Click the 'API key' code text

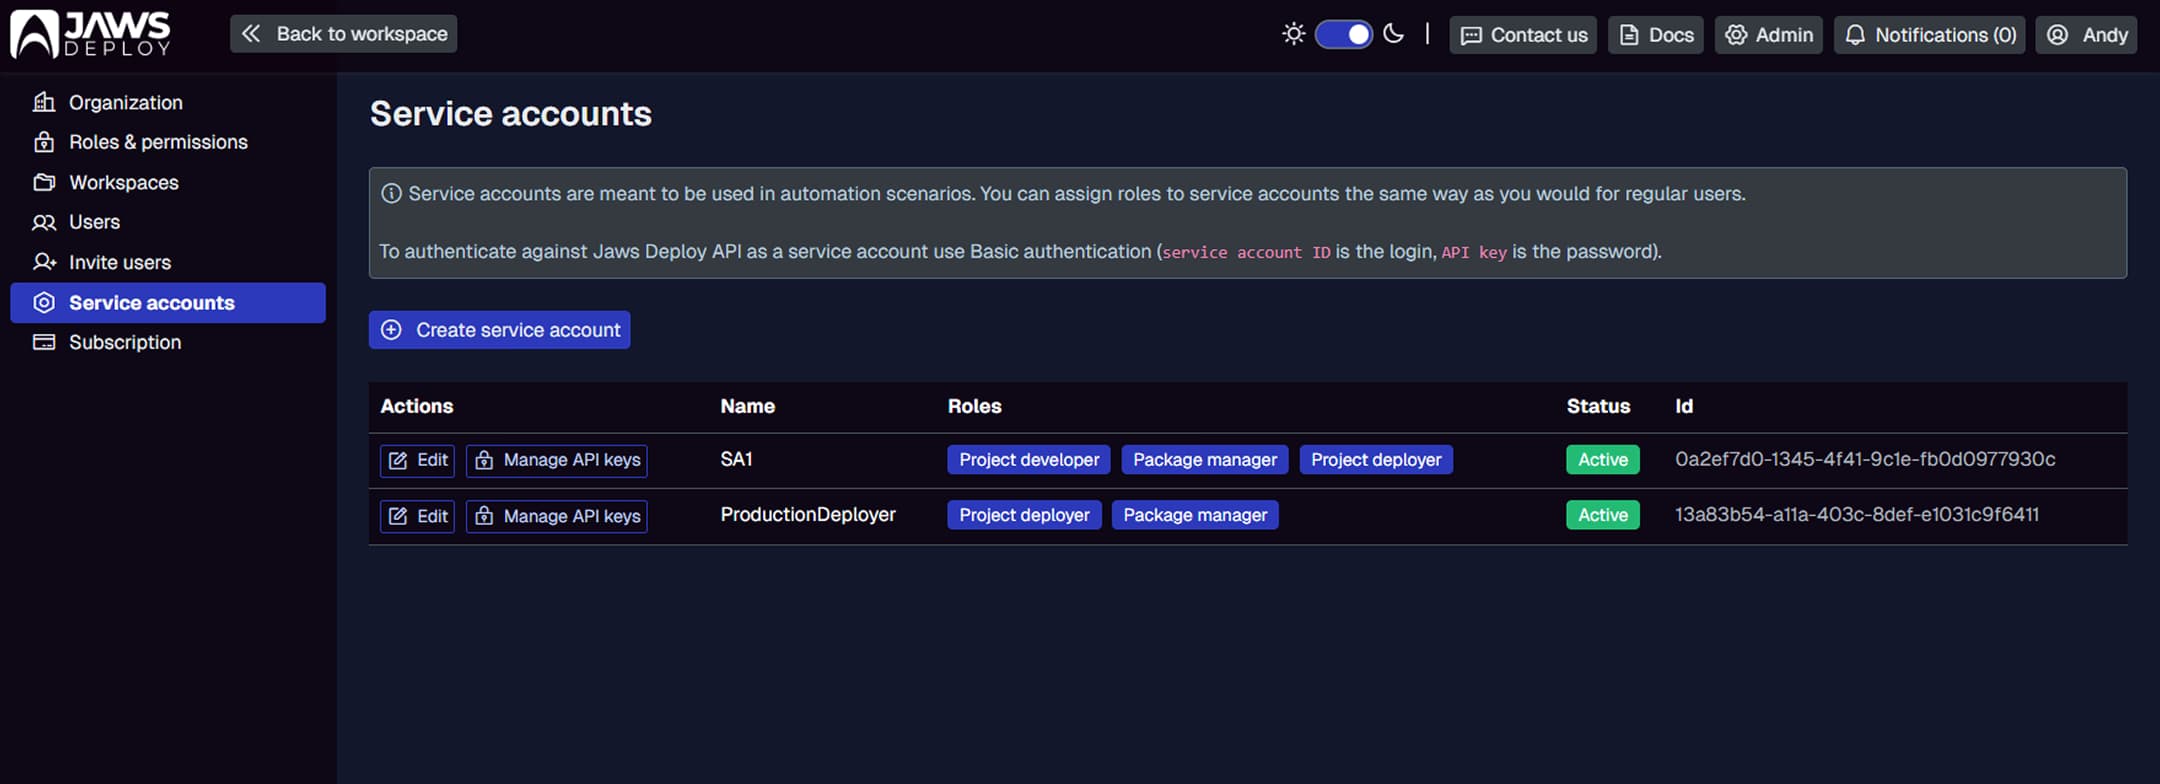tap(1474, 253)
